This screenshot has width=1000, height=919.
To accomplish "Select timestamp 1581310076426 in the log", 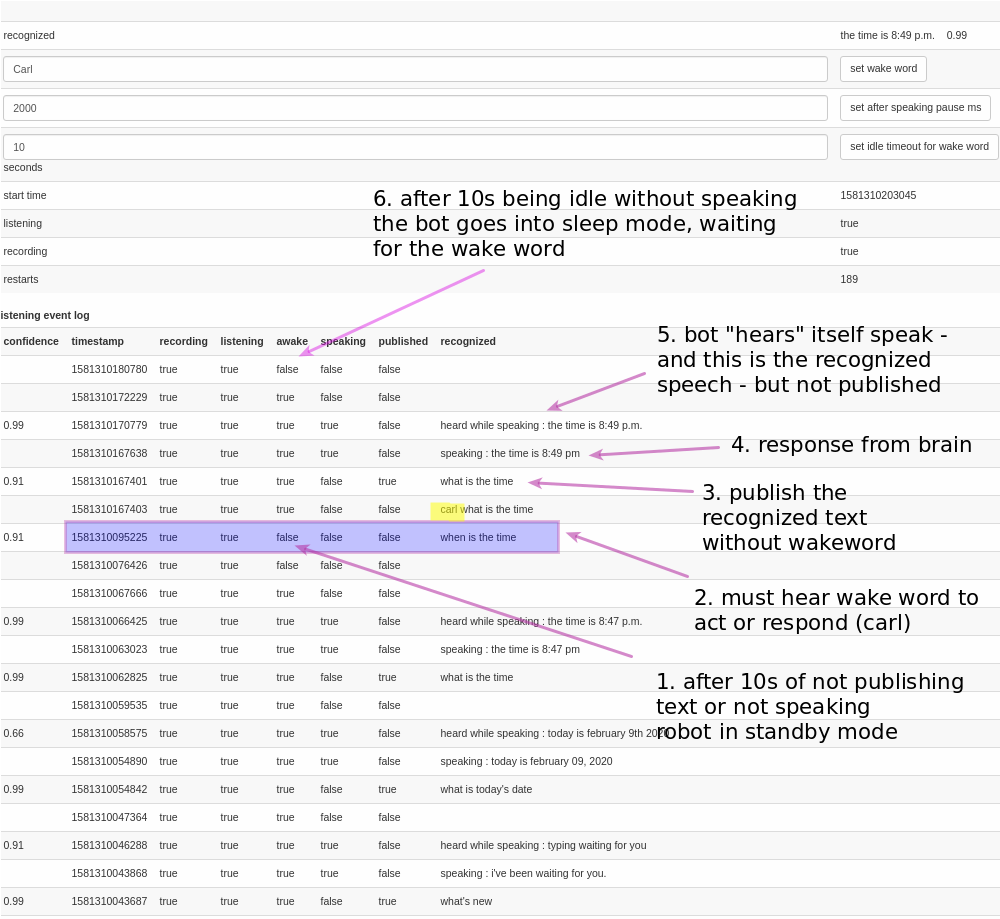I will [x=109, y=566].
